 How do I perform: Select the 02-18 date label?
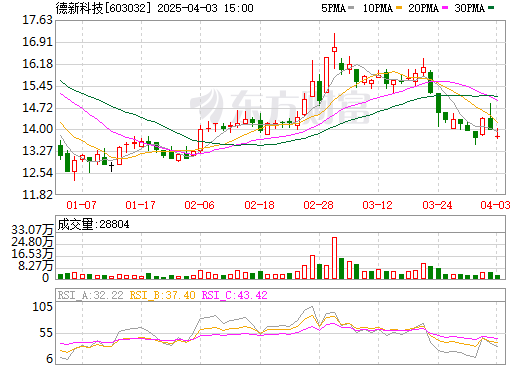[259, 205]
